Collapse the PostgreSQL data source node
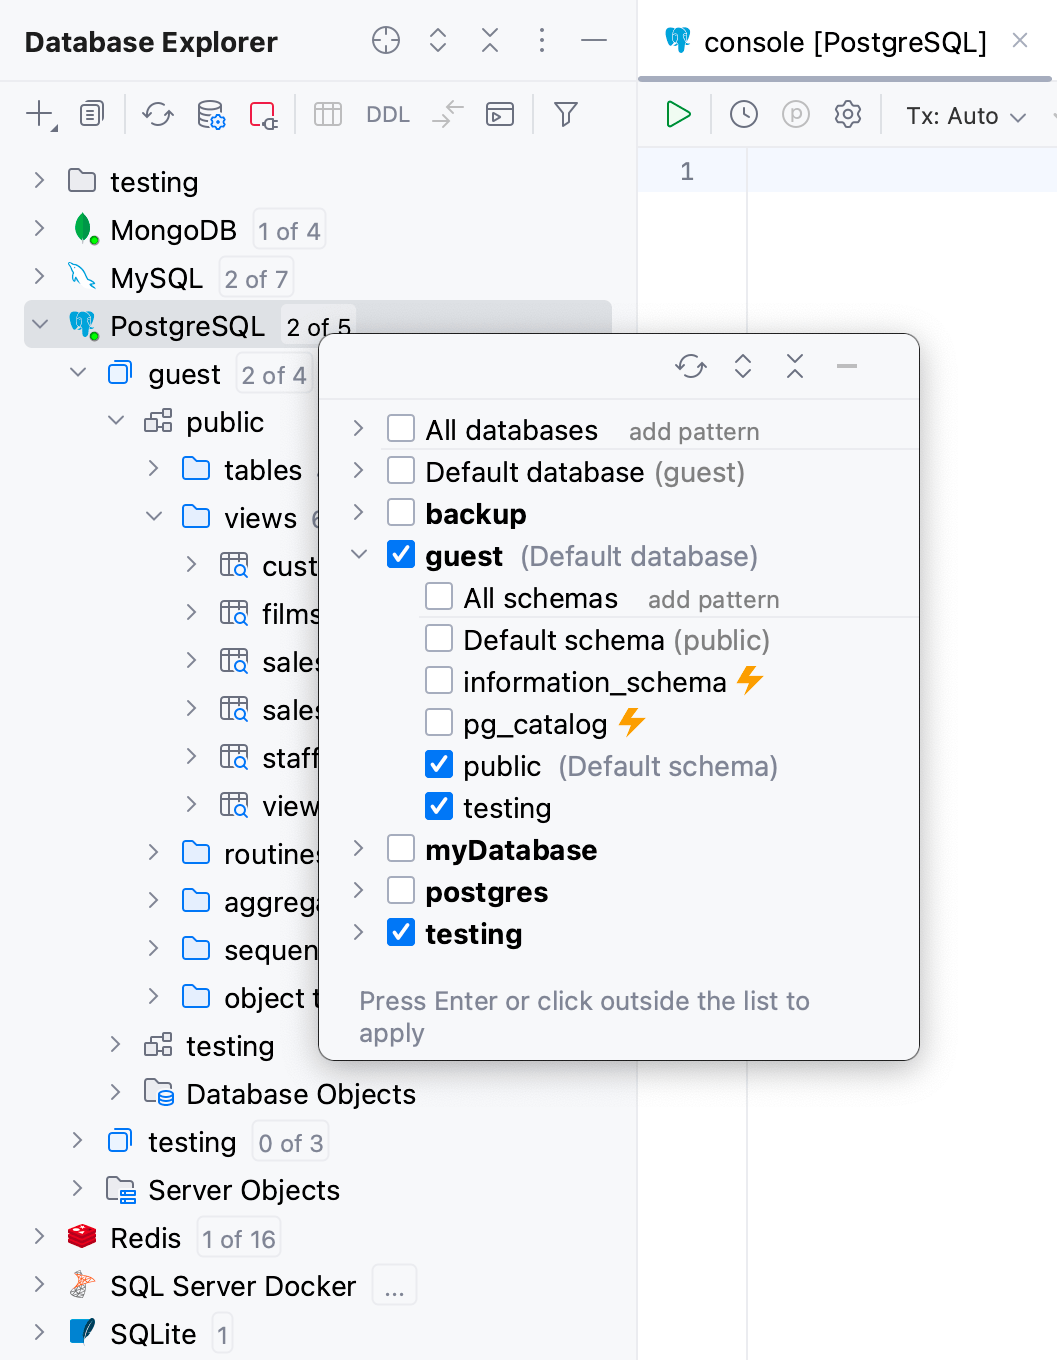 tap(40, 324)
